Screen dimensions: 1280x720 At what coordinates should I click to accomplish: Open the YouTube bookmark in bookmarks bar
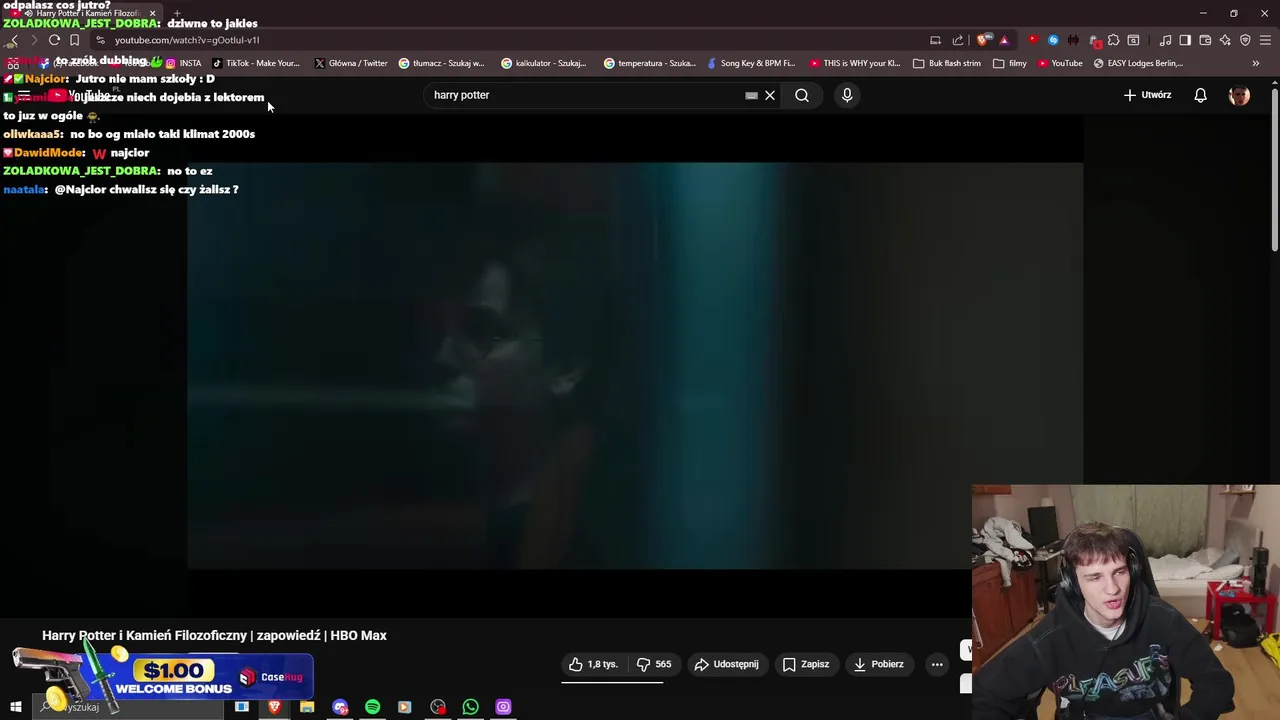coord(1060,63)
